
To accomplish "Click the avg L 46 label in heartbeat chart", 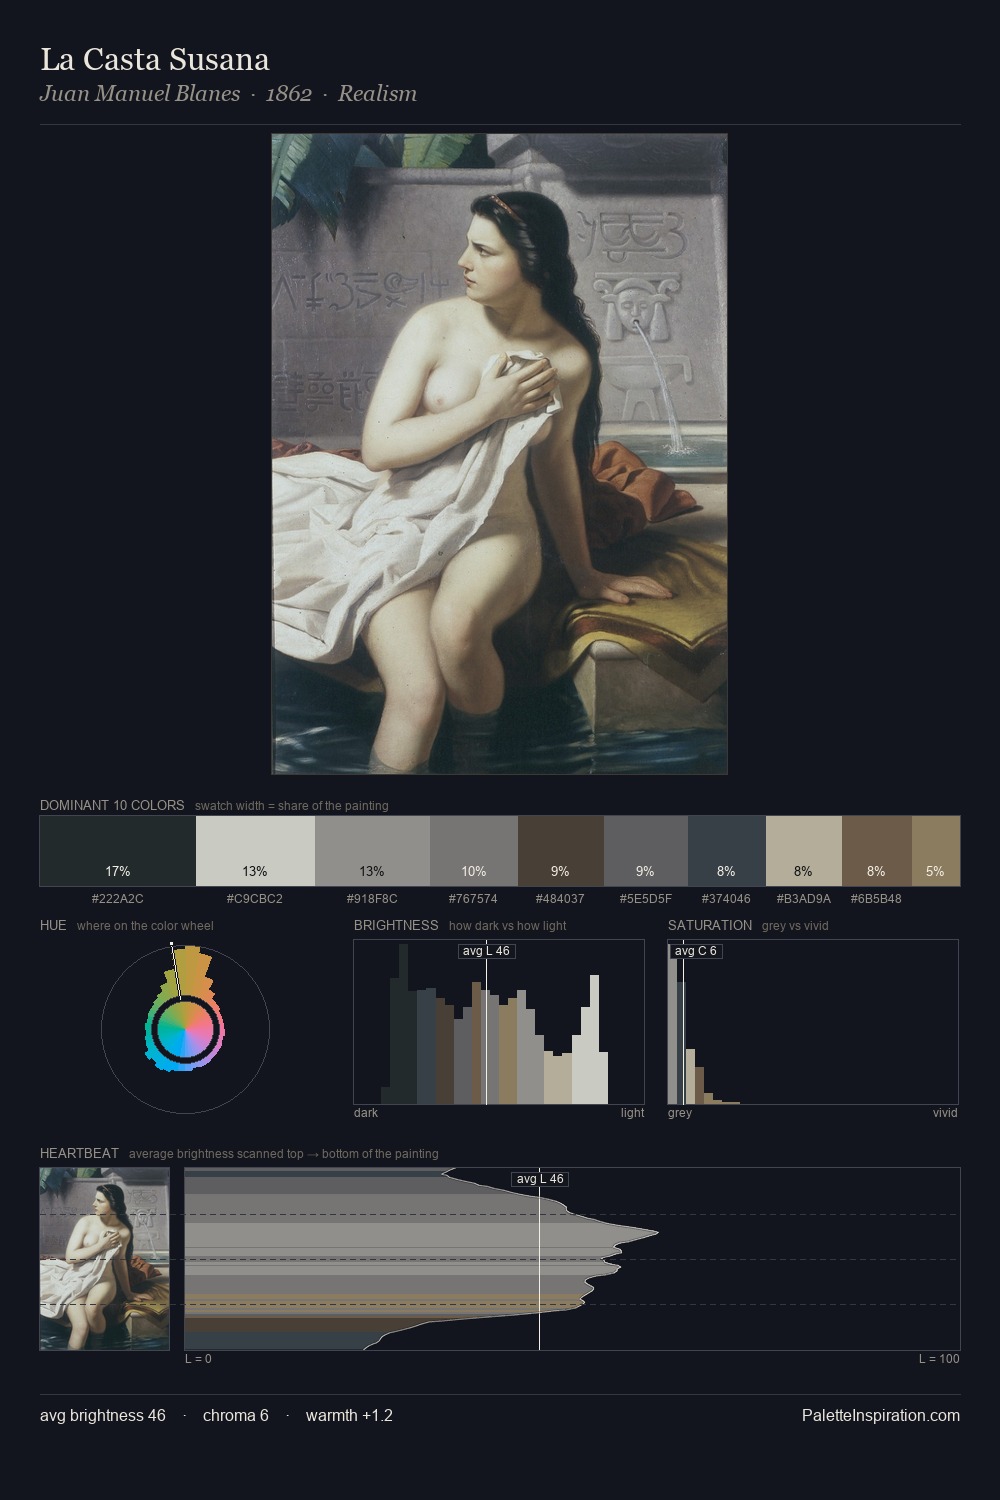I will (x=540, y=1179).
